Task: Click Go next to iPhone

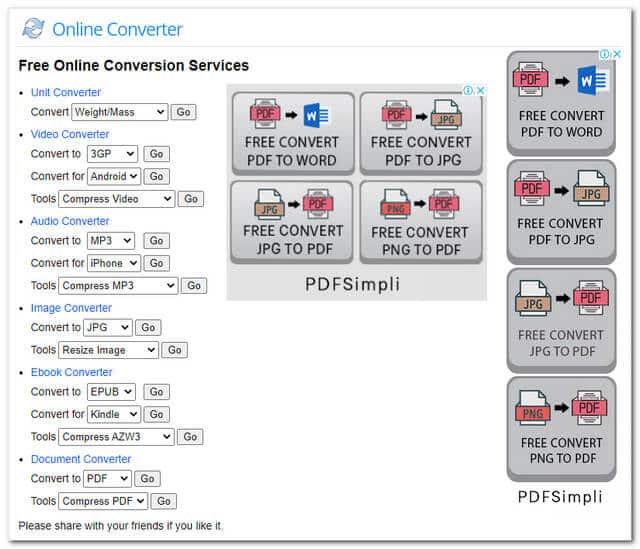Action: pyautogui.click(x=156, y=263)
